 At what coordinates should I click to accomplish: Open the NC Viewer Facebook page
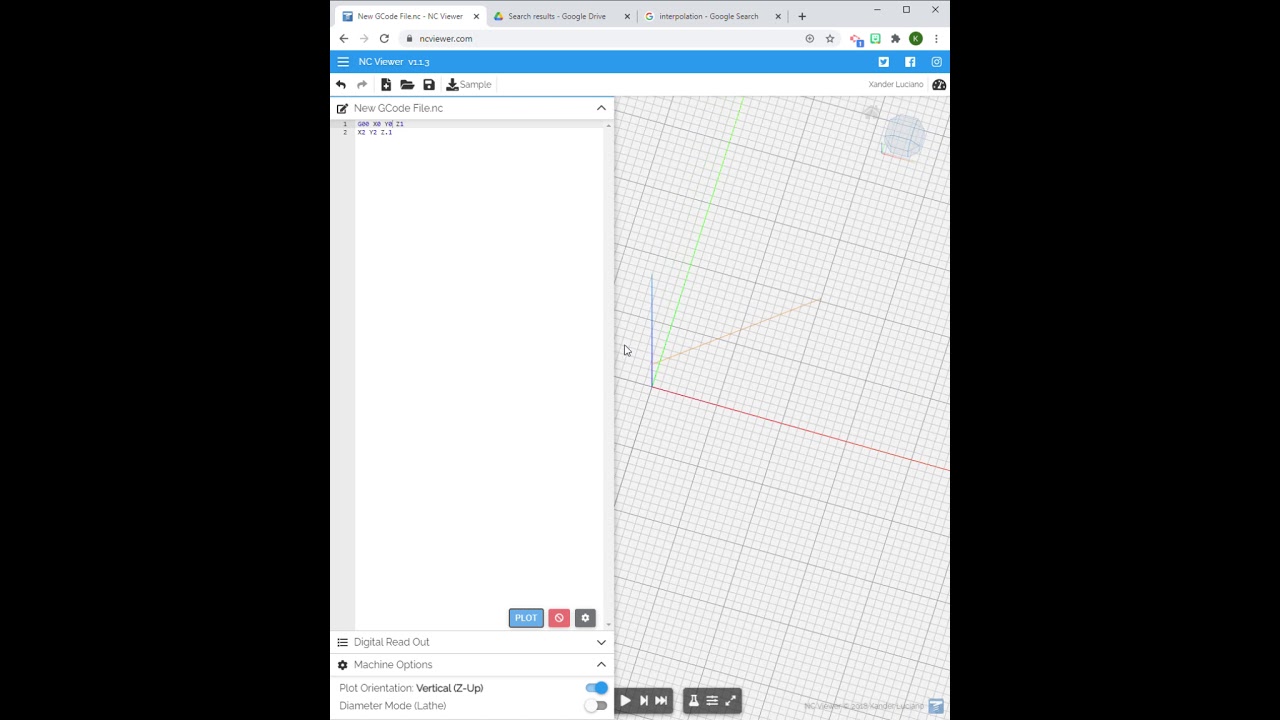910,62
